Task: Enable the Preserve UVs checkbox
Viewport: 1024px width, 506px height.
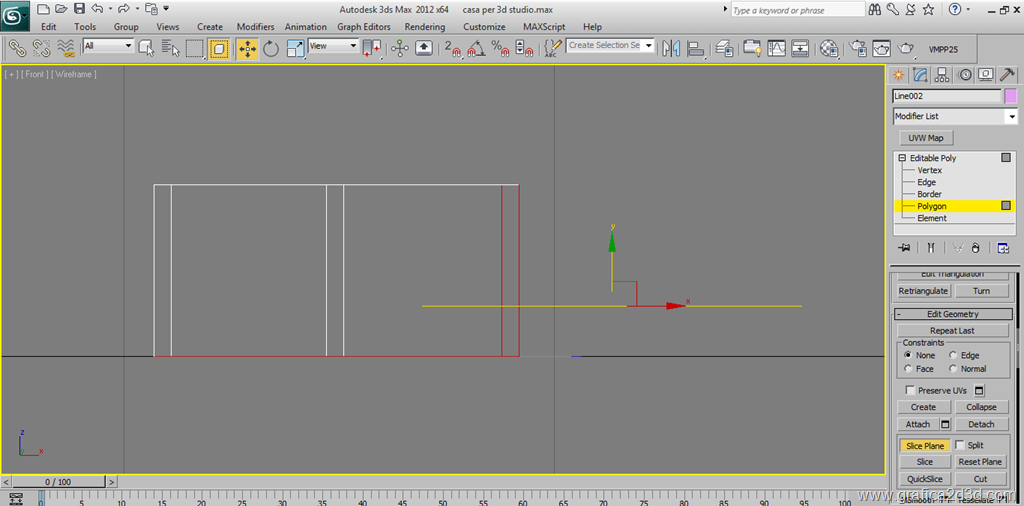Action: point(910,390)
